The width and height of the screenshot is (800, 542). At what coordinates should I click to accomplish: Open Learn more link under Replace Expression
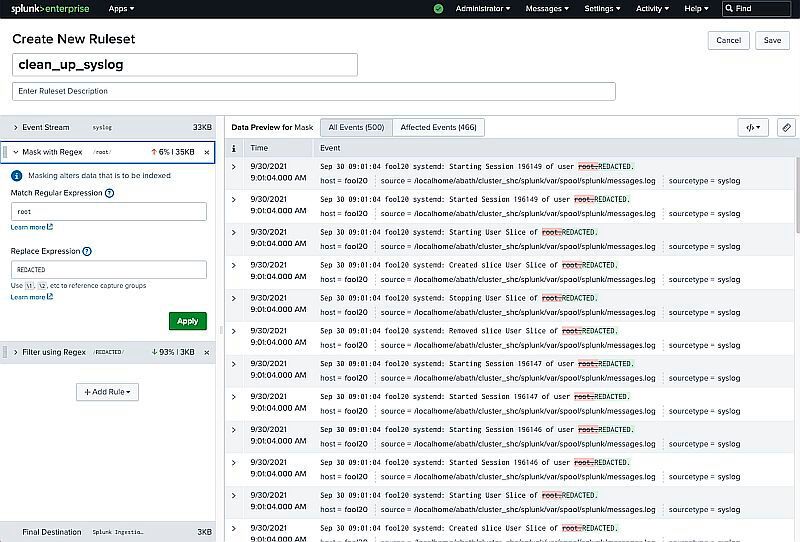pos(32,297)
